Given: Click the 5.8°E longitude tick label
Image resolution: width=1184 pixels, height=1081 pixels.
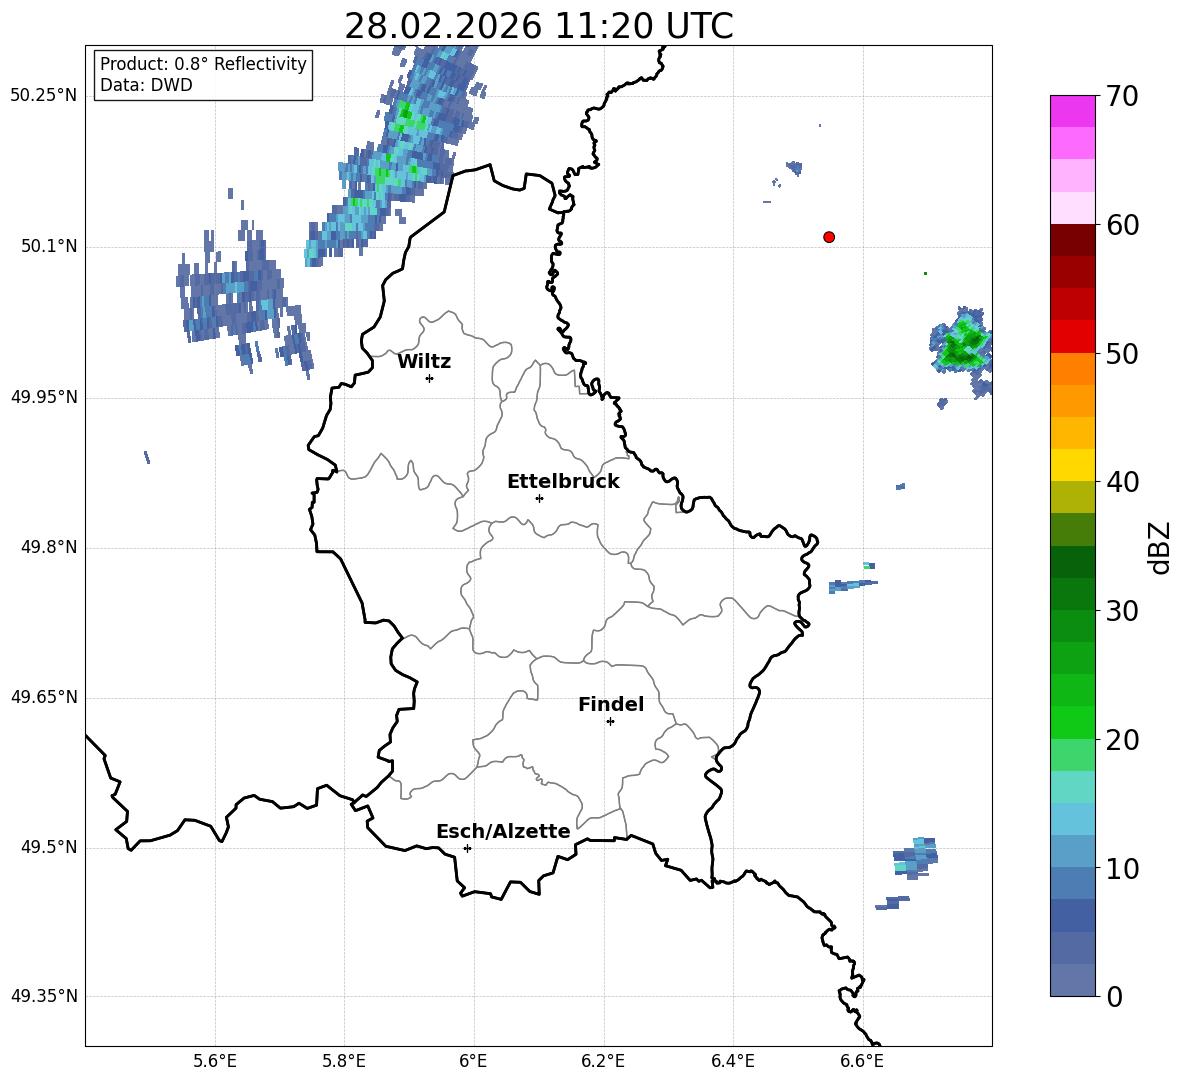Looking at the screenshot, I should [344, 1061].
